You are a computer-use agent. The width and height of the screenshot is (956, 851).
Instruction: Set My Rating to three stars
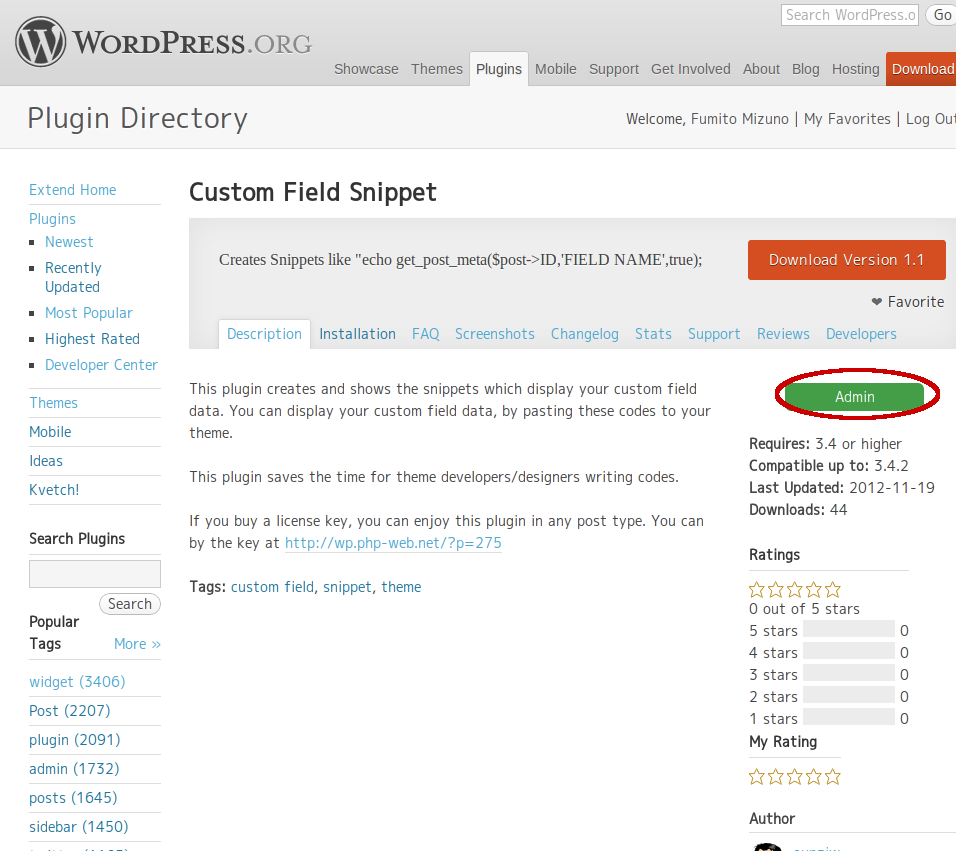pyautogui.click(x=794, y=777)
